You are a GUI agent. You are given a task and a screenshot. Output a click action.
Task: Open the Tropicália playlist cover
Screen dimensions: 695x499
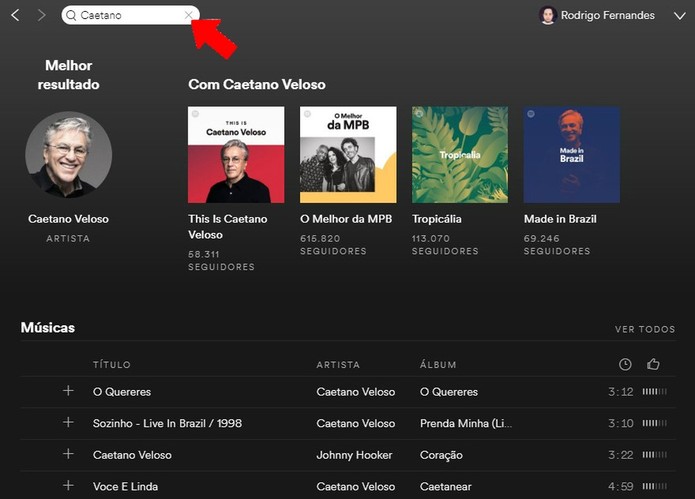tap(460, 155)
